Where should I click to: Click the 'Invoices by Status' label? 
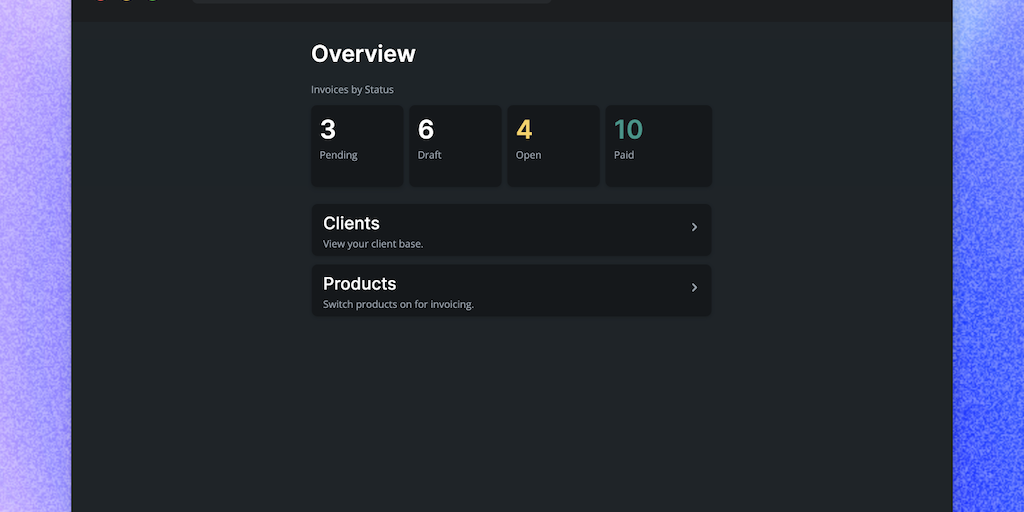click(352, 90)
